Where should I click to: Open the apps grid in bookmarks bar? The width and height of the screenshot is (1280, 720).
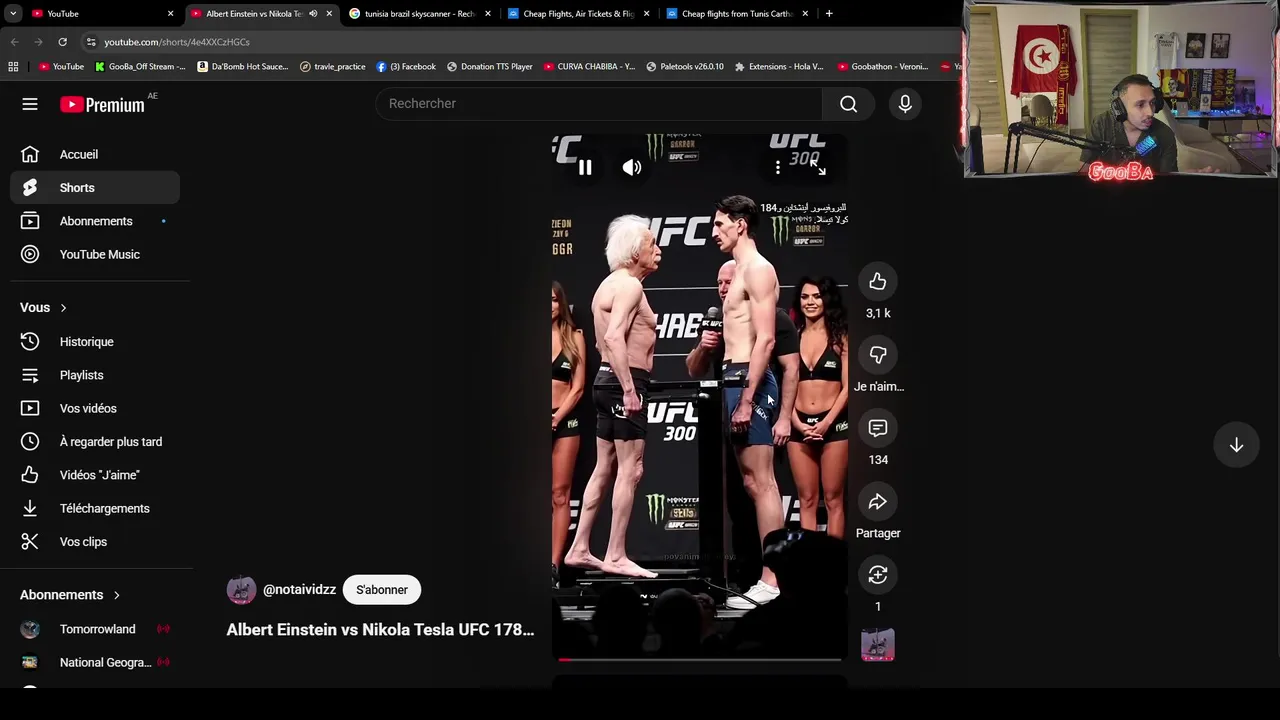13,67
